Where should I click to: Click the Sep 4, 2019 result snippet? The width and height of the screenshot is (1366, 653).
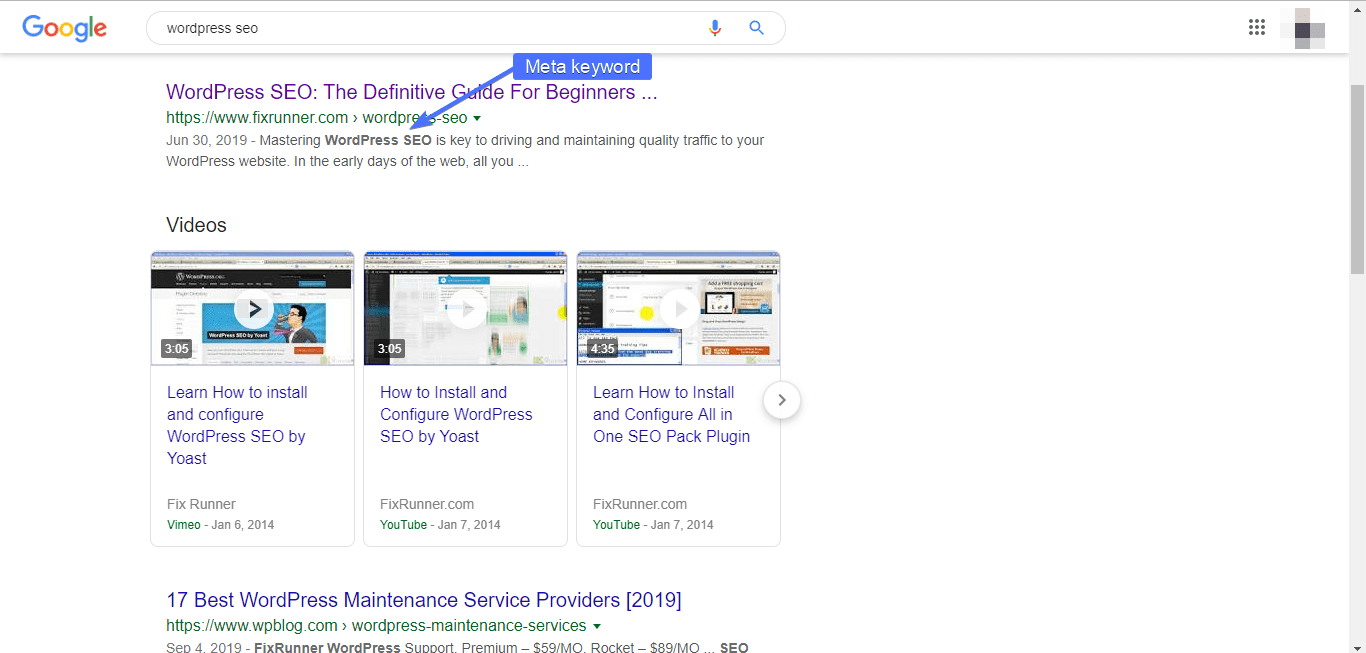[x=457, y=647]
